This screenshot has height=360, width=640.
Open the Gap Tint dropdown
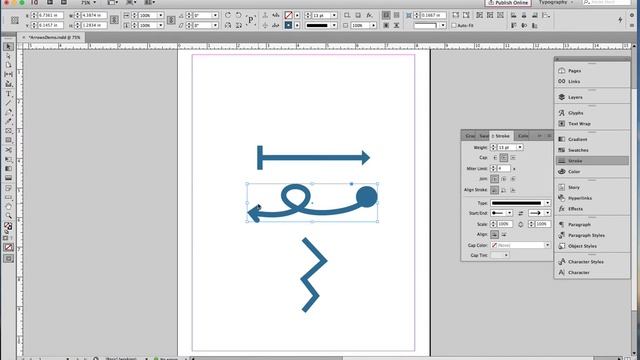[506, 255]
